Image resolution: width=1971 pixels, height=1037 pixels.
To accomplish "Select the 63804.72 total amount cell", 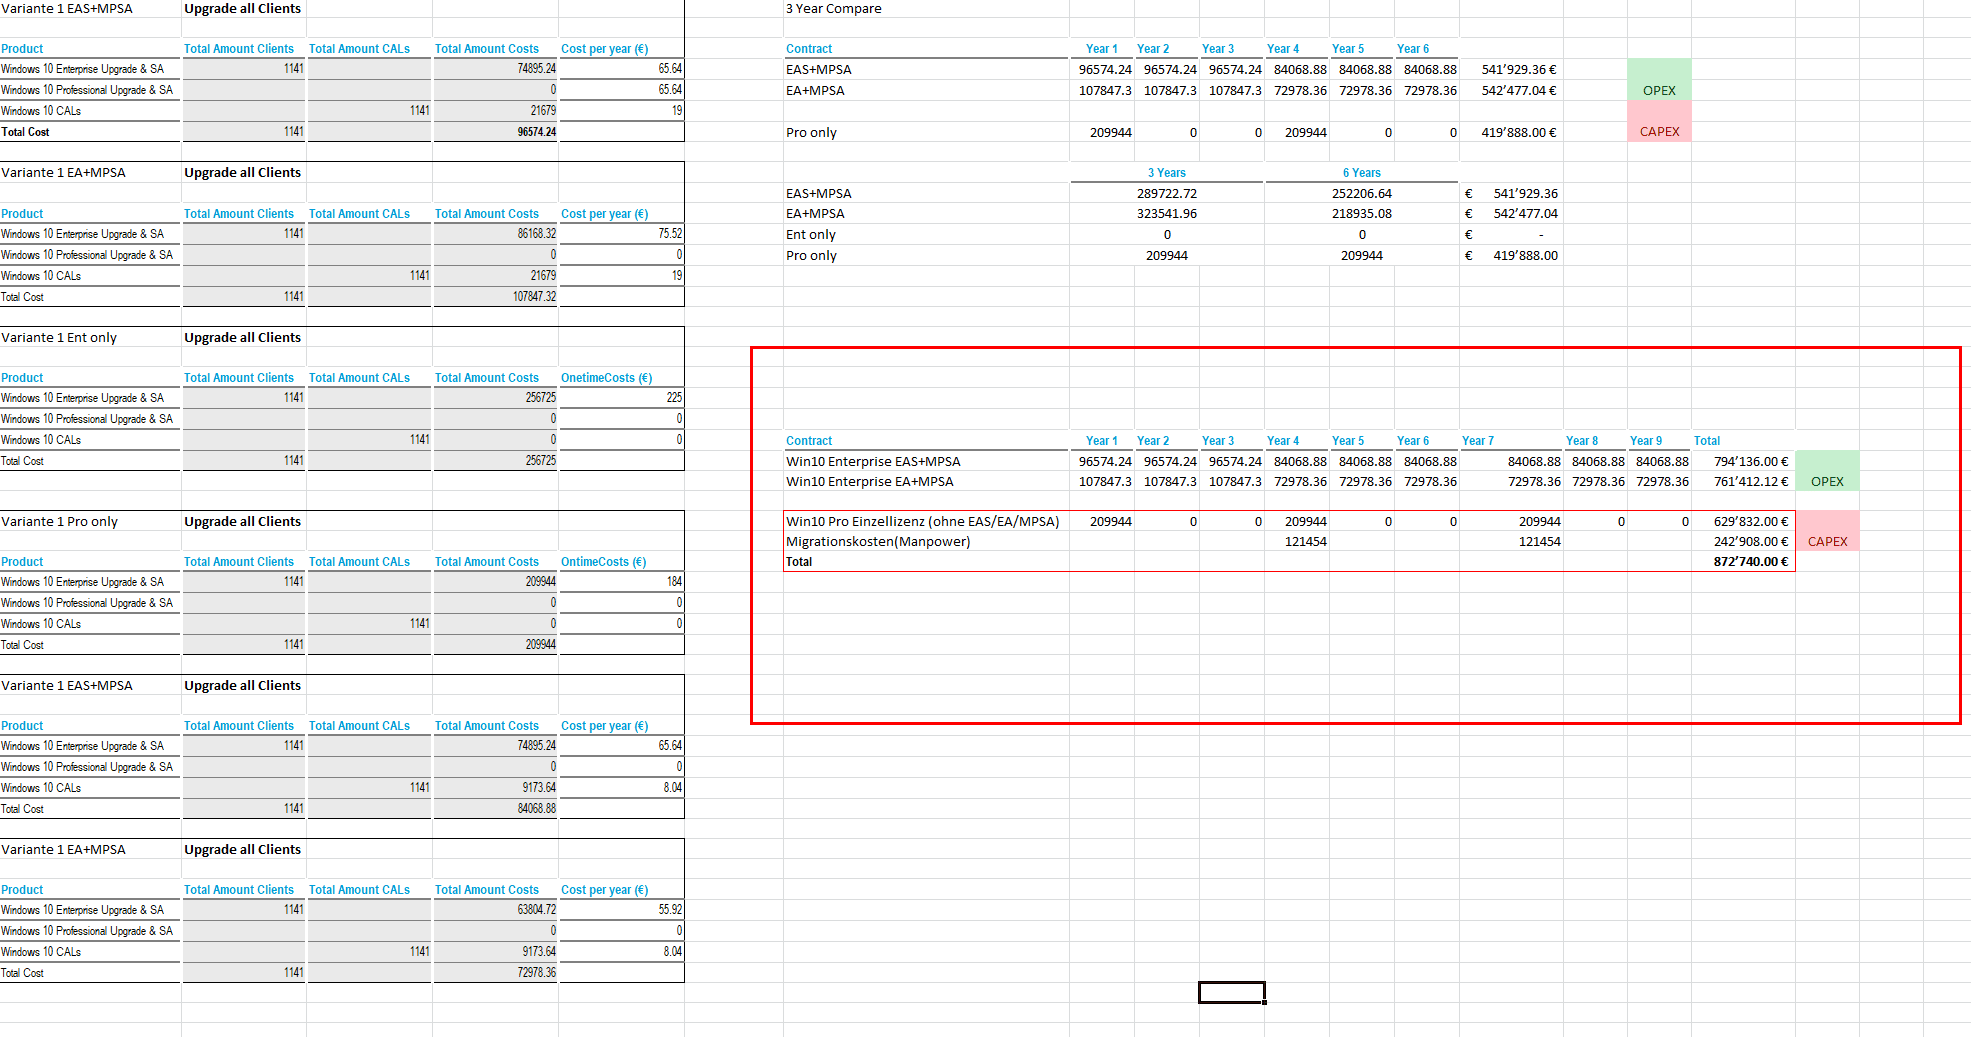I will (496, 910).
